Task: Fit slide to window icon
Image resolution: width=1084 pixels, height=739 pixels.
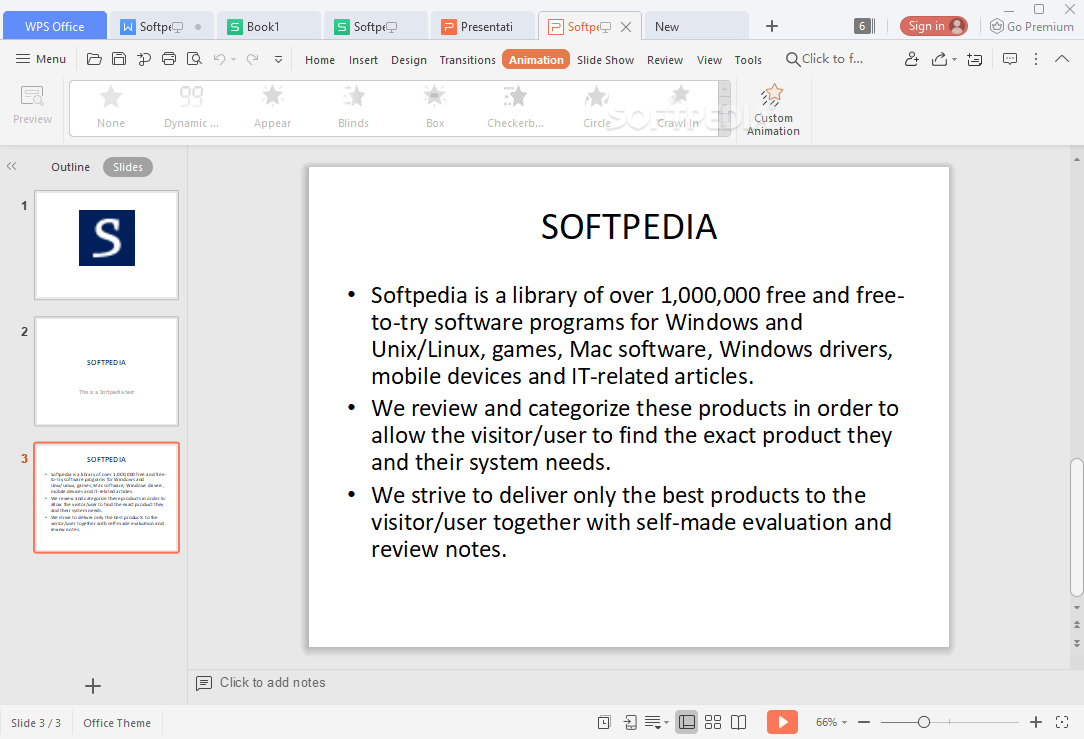Action: [x=1062, y=722]
